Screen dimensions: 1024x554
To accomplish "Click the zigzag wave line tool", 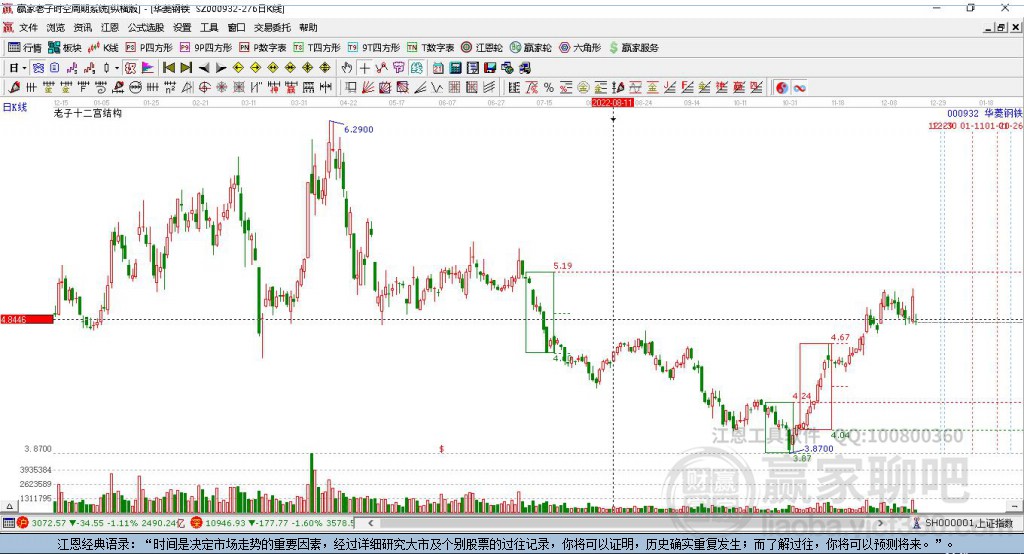I will (438, 88).
